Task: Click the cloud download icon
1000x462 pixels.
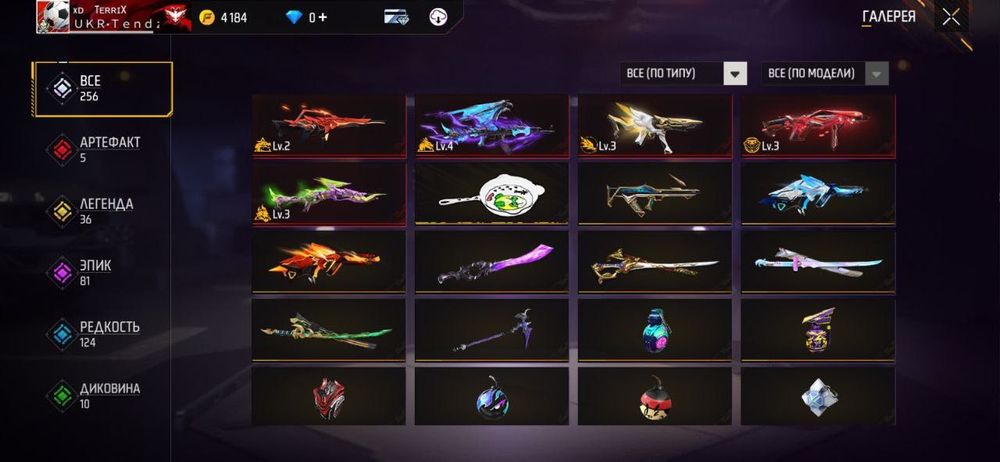Action: pos(438,17)
